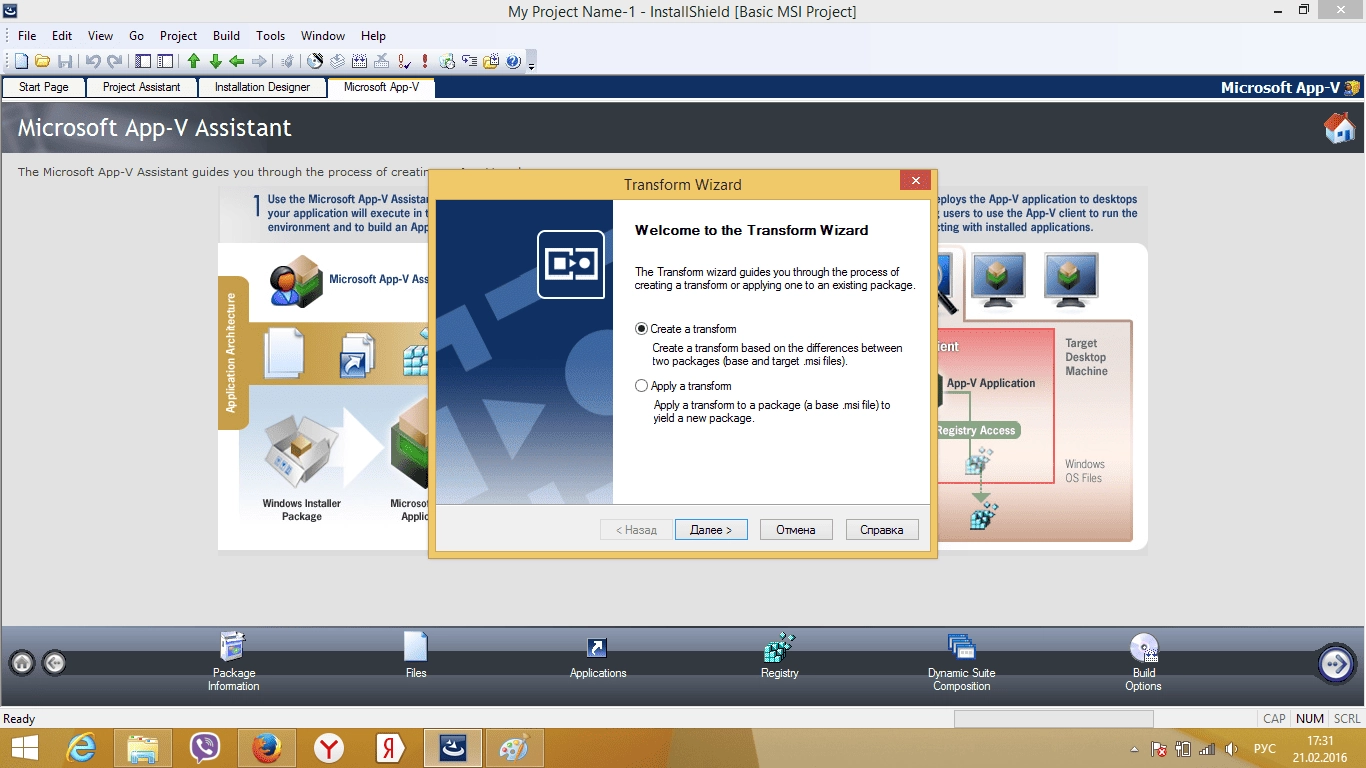The width and height of the screenshot is (1366, 768).
Task: Click the green up arrow toolbar icon
Action: 194,62
